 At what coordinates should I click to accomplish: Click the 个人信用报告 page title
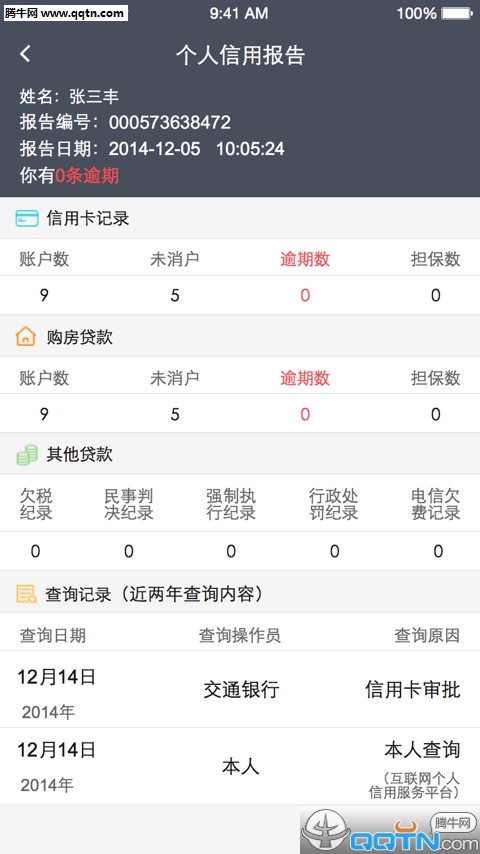[x=240, y=55]
